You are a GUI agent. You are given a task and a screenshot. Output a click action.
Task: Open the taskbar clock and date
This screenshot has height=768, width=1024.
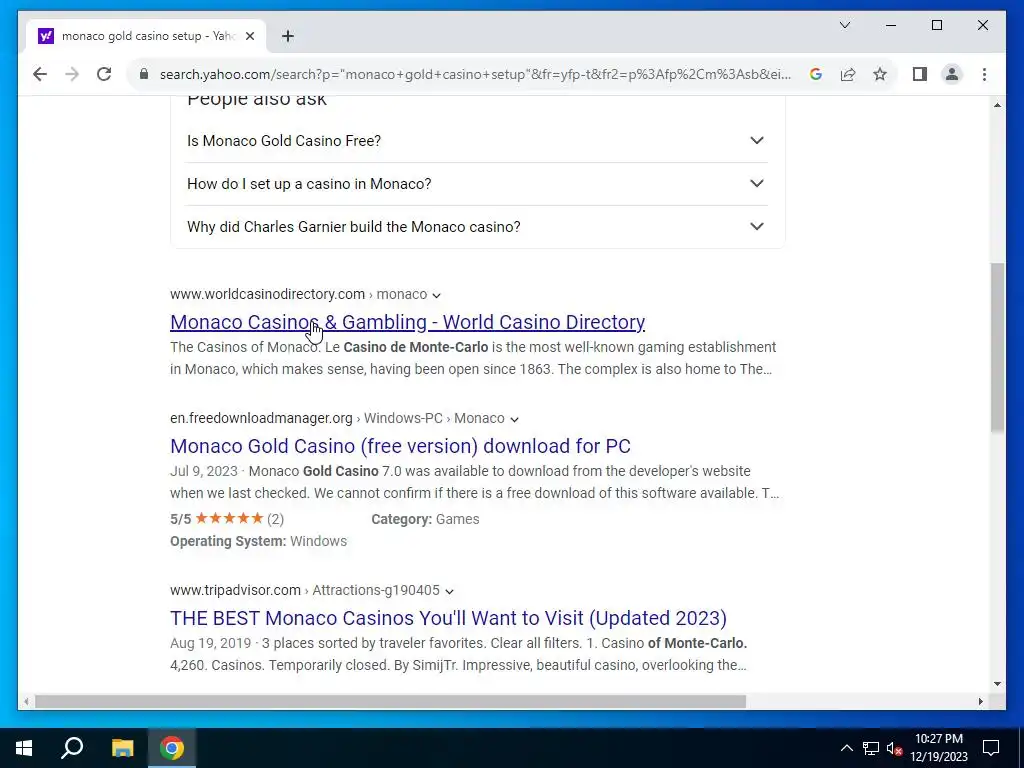pyautogui.click(x=939, y=748)
